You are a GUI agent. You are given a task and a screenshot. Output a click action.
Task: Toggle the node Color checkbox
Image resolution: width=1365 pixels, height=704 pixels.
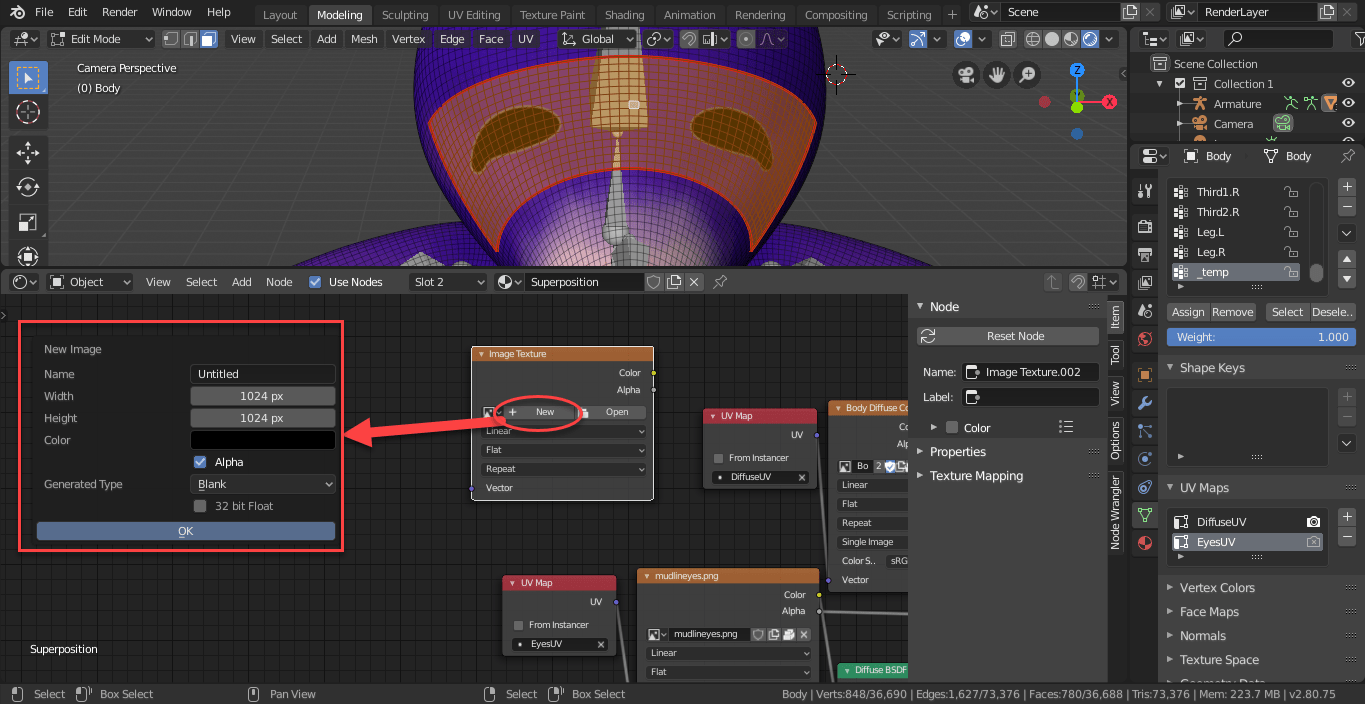click(x=952, y=428)
